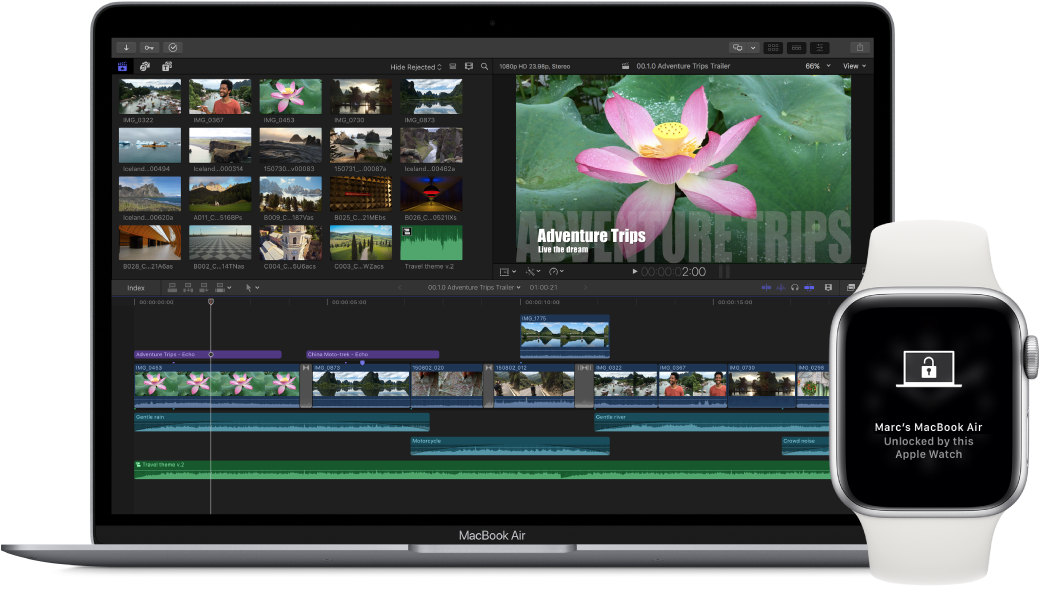Open the Photos and Audio sidebar icon
This screenshot has width=1044, height=592.
pyautogui.click(x=143, y=65)
